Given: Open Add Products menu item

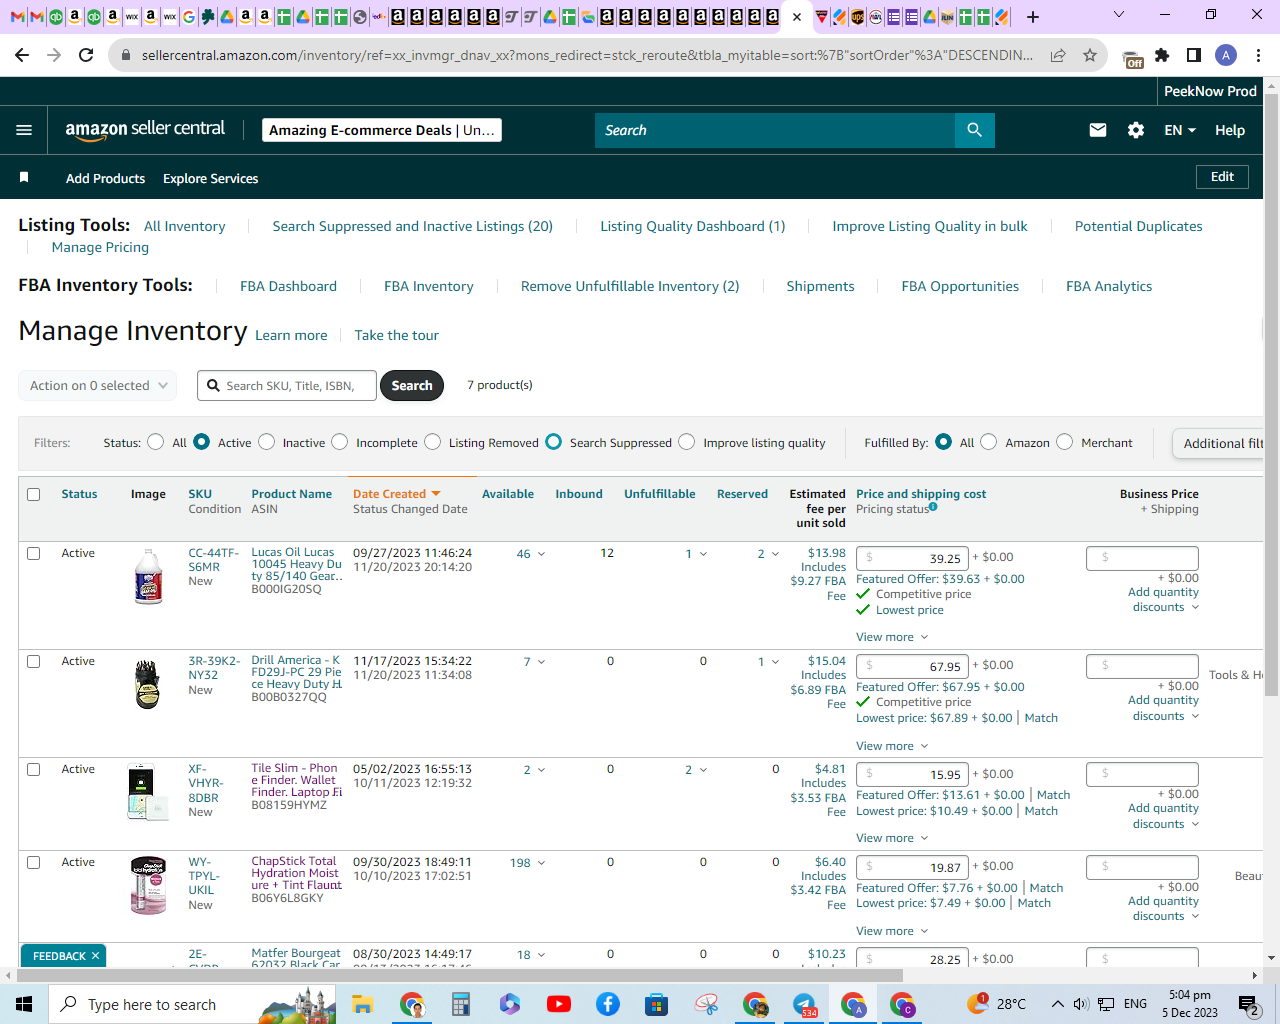Looking at the screenshot, I should [x=105, y=178].
